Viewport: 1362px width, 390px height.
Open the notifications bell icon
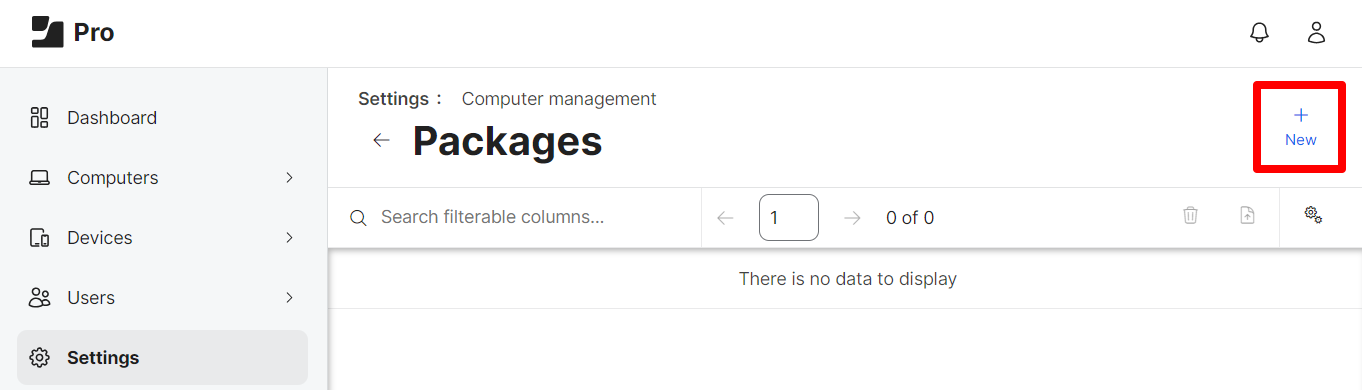pyautogui.click(x=1260, y=32)
